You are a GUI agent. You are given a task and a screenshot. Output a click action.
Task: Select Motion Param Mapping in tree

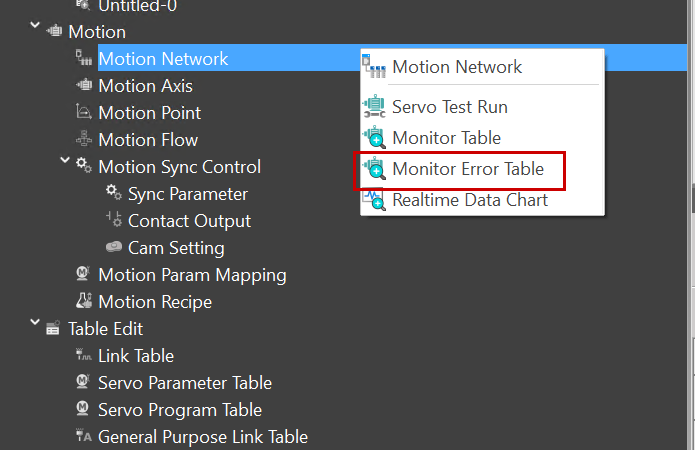pyautogui.click(x=192, y=275)
